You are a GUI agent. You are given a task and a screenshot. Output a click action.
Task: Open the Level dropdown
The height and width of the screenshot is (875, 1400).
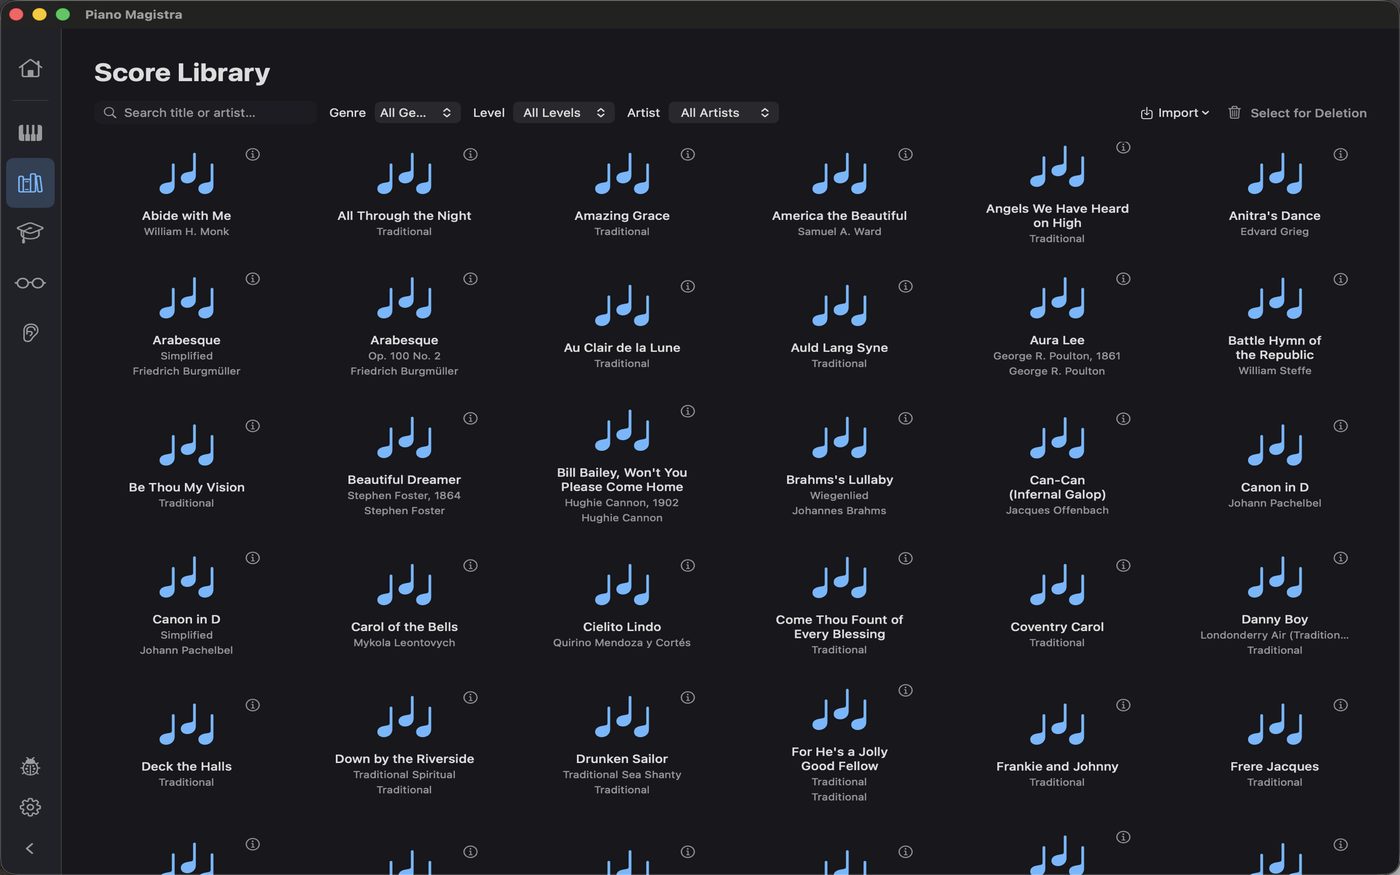coord(563,113)
